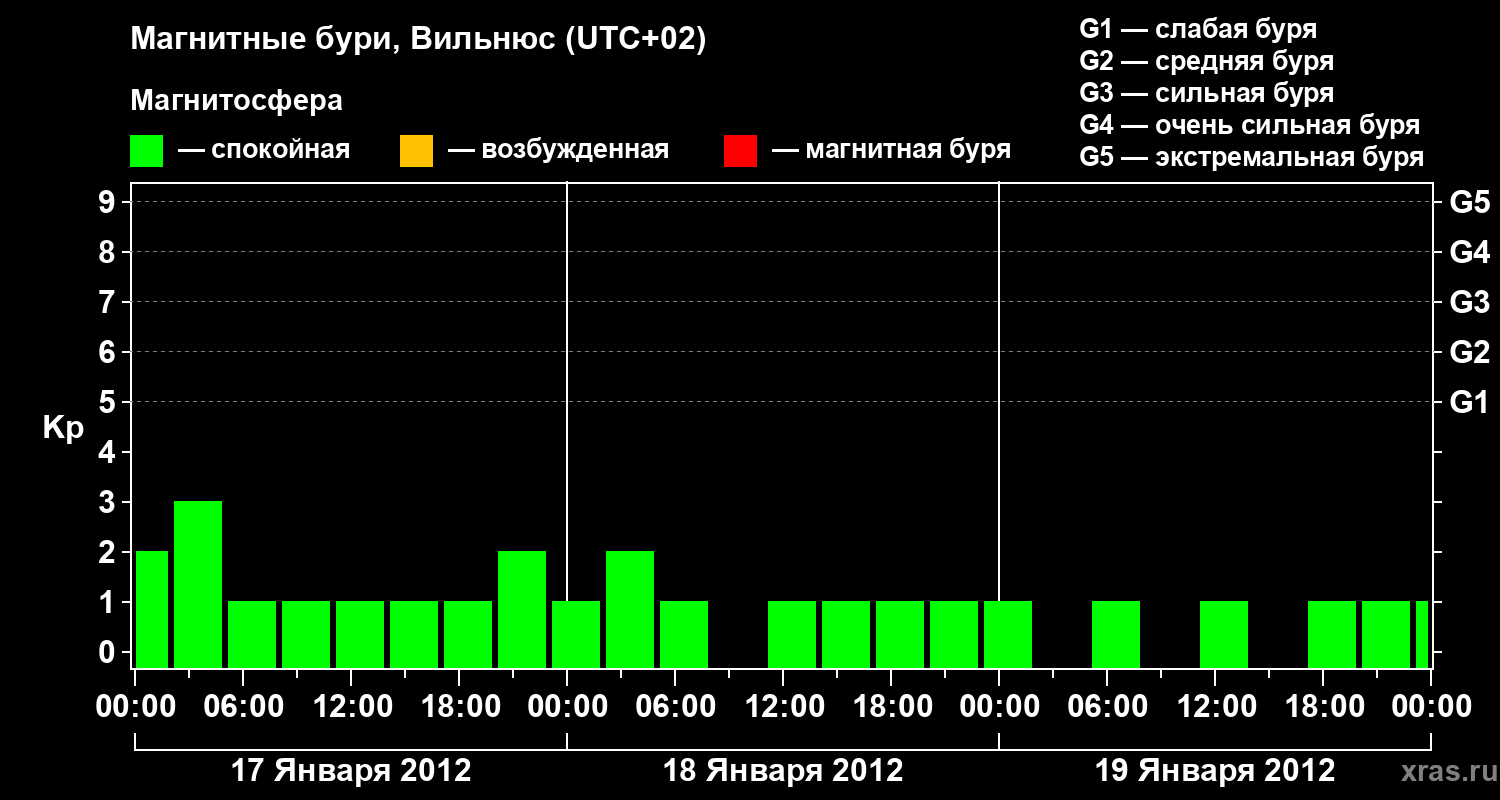
Task: Click the orange 'возбужденная' legend swatch
Action: coord(416,151)
